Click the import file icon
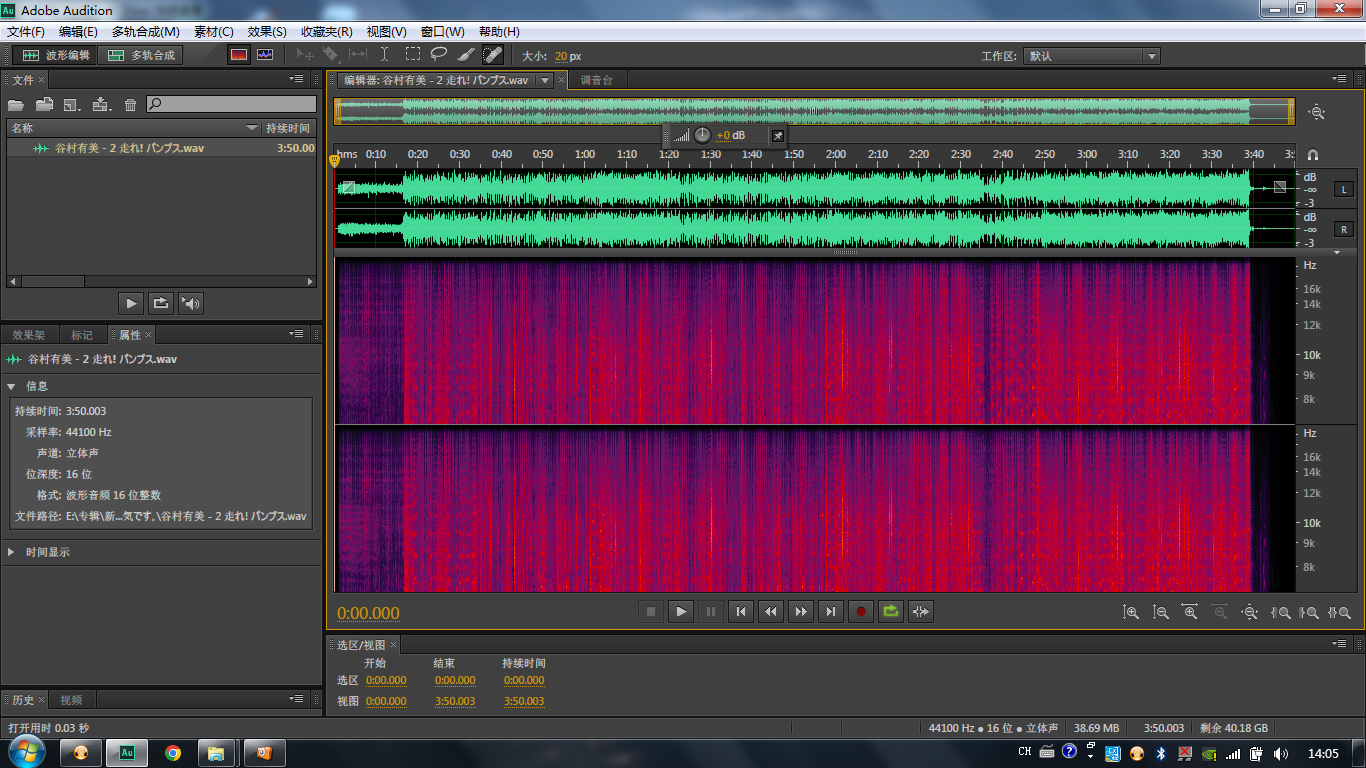The width and height of the screenshot is (1366, 768). 44,104
